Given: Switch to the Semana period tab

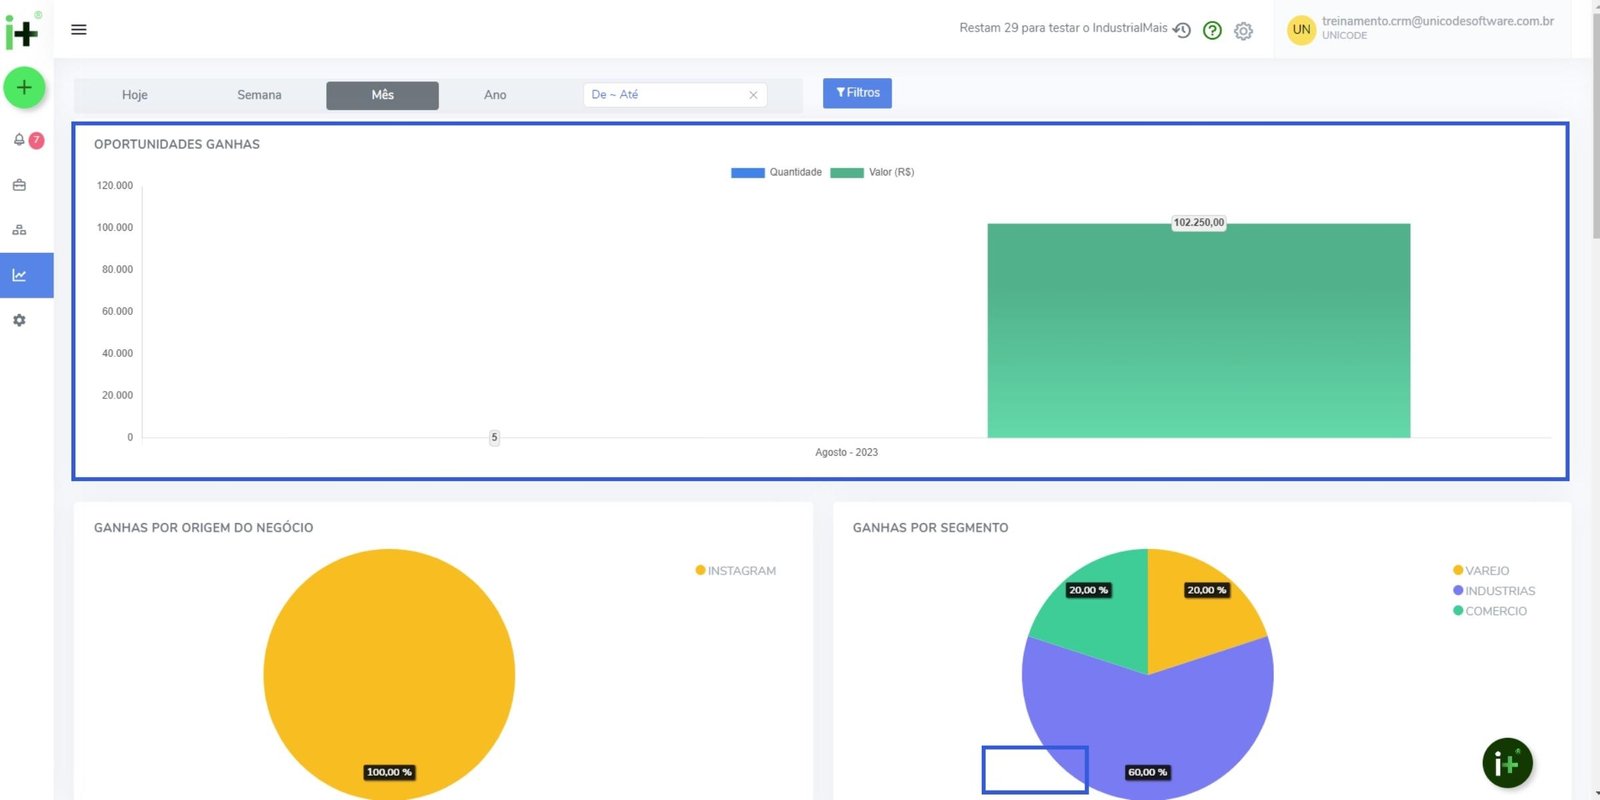Looking at the screenshot, I should pyautogui.click(x=259, y=95).
